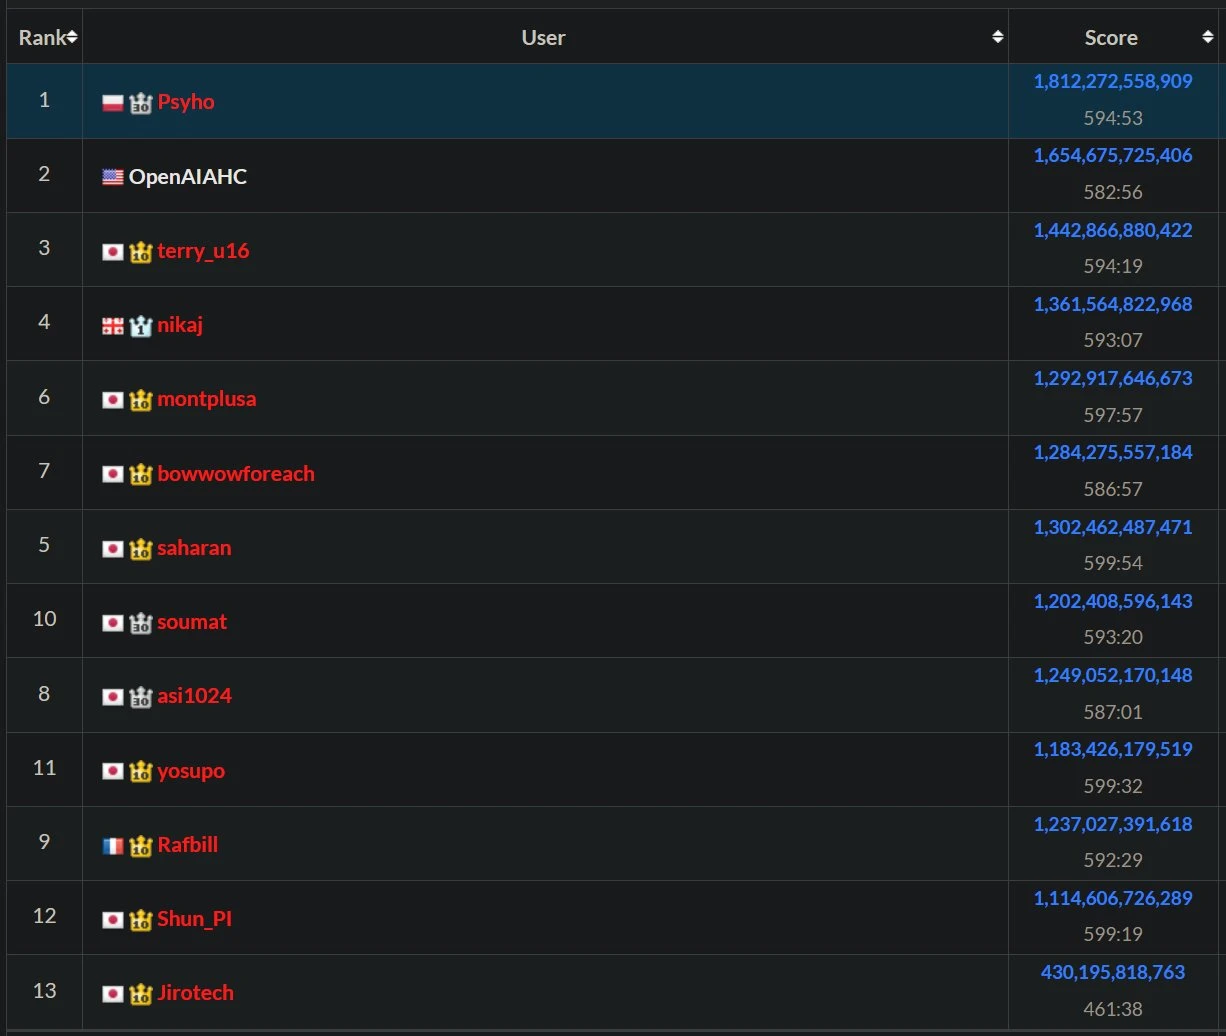Click yosupo's username
1226x1036 pixels.
(x=191, y=770)
